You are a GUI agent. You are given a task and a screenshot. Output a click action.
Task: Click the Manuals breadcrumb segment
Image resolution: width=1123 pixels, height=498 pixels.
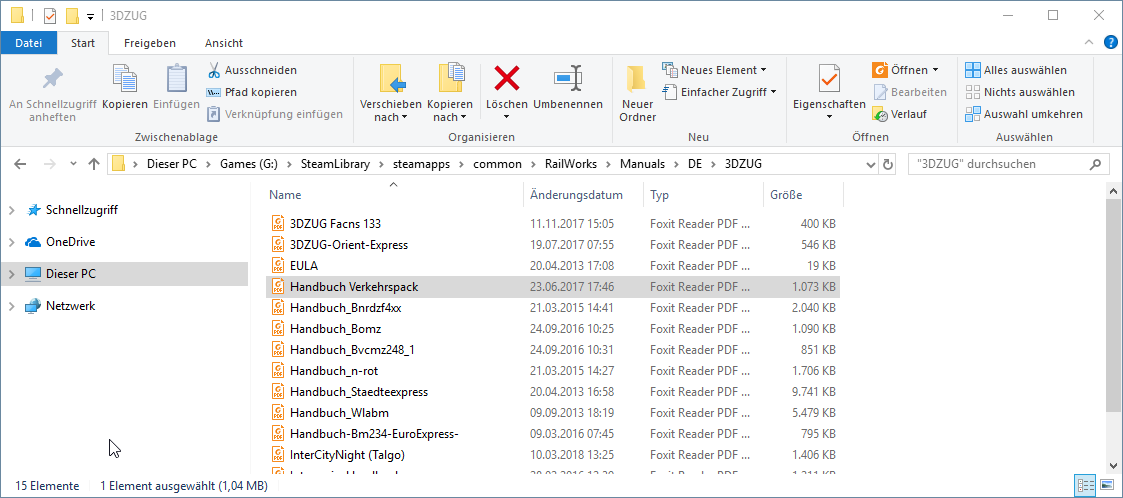point(641,164)
